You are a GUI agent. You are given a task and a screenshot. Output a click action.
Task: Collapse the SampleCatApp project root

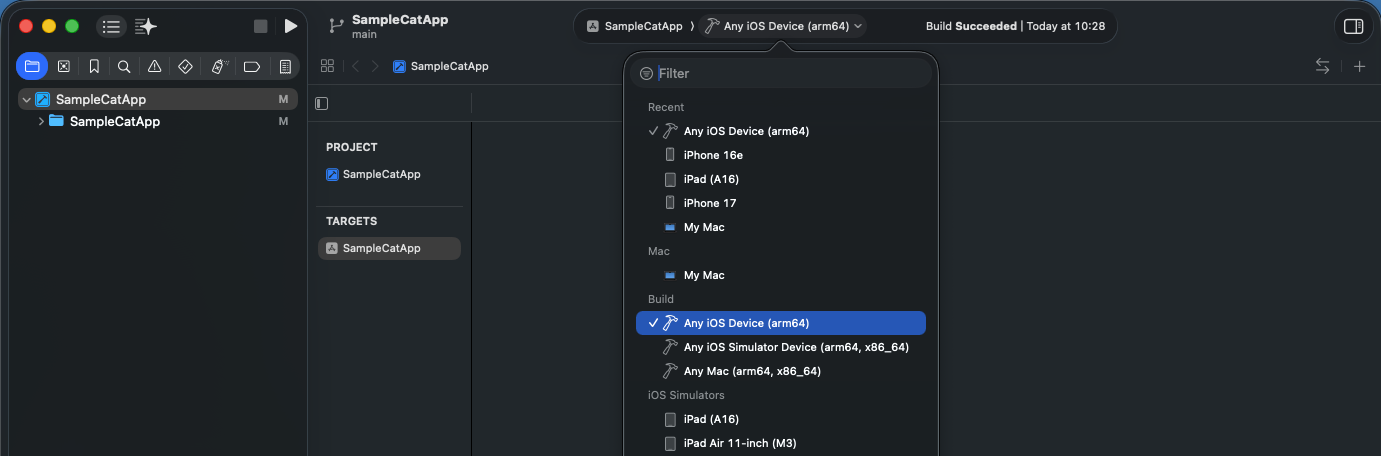25,99
